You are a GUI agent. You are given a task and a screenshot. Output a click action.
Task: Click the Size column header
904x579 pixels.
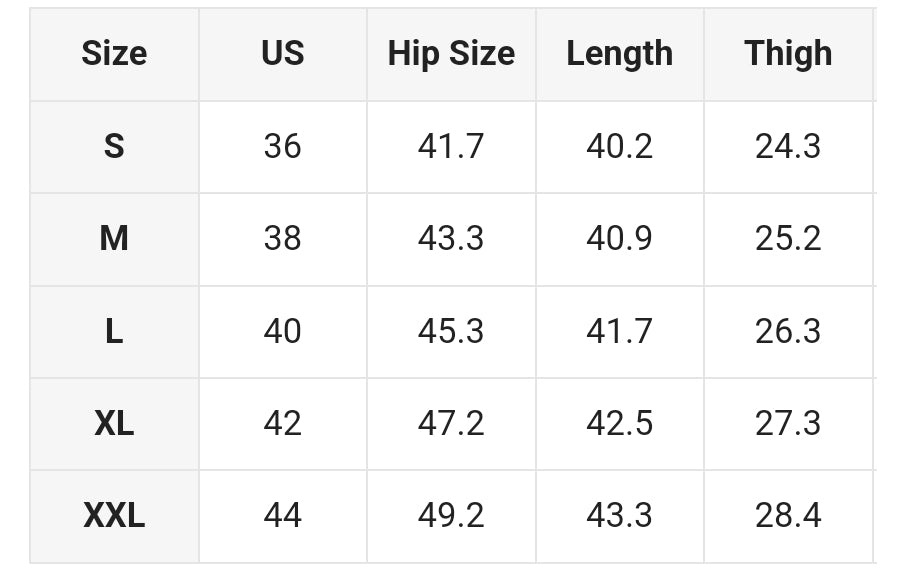[x=114, y=54]
